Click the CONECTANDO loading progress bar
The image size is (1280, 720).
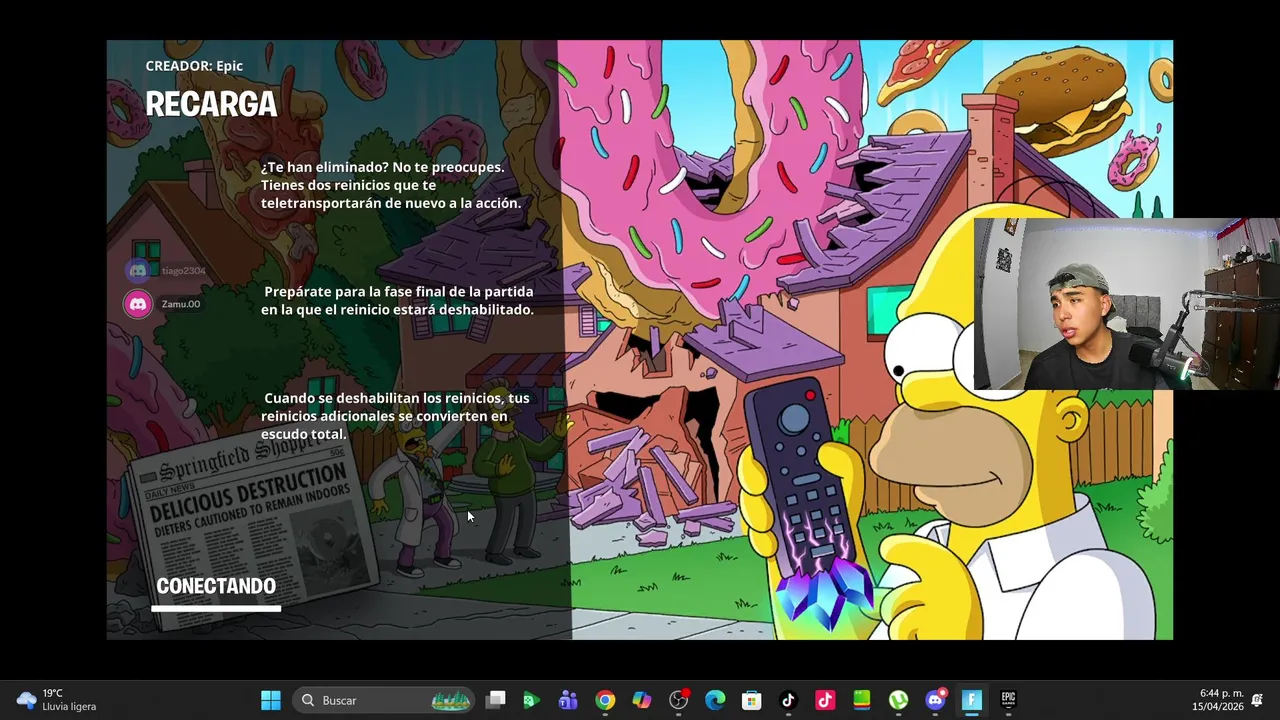pyautogui.click(x=216, y=608)
